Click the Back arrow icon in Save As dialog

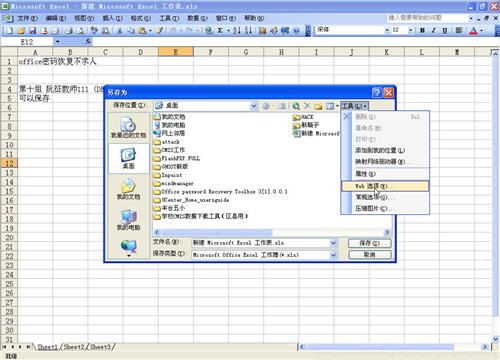[x=266, y=106]
